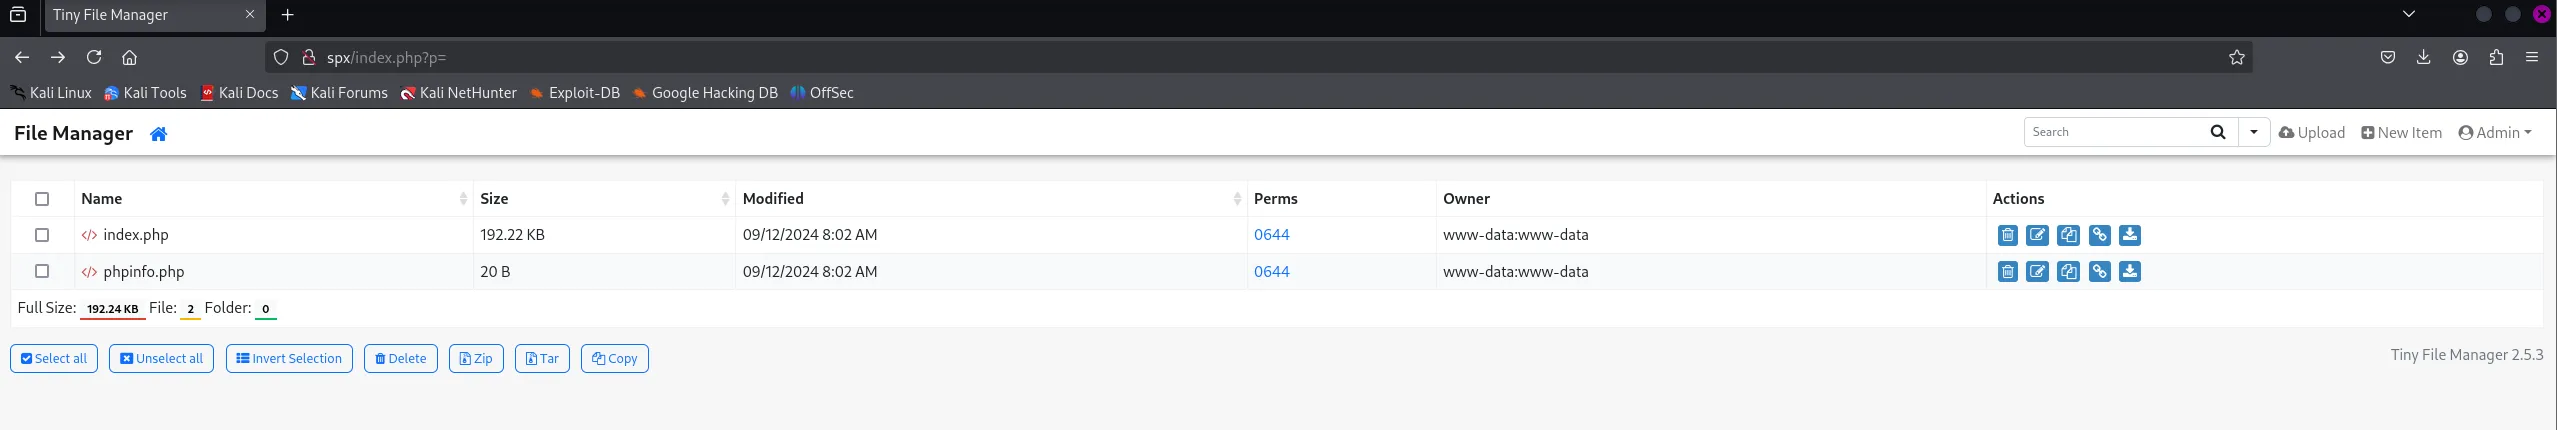Download phpinfo.php with its download icon
The width and height of the screenshot is (2557, 430).
coord(2130,272)
